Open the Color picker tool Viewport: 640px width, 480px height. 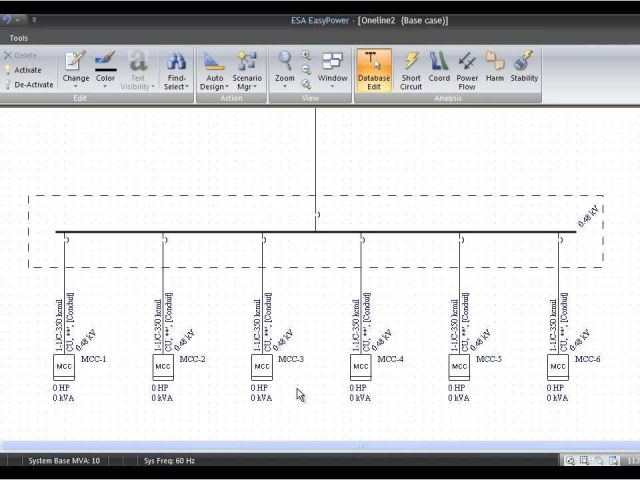pos(105,69)
